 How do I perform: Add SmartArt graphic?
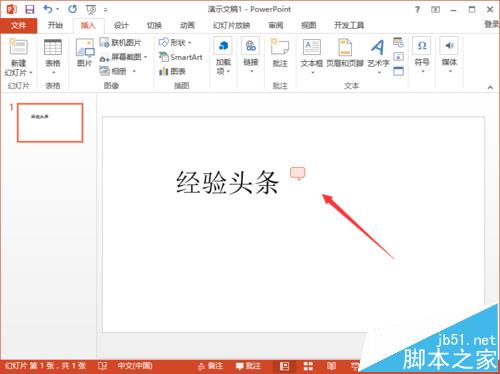click(x=181, y=57)
